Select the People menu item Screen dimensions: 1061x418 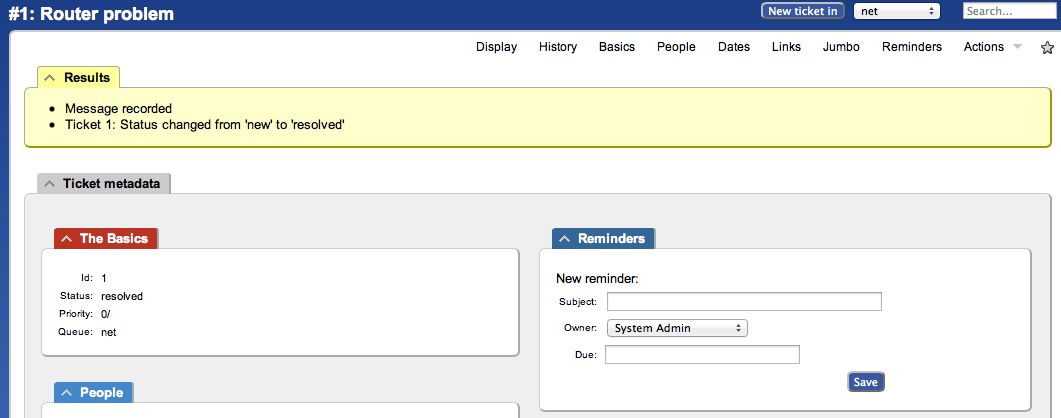pos(676,47)
